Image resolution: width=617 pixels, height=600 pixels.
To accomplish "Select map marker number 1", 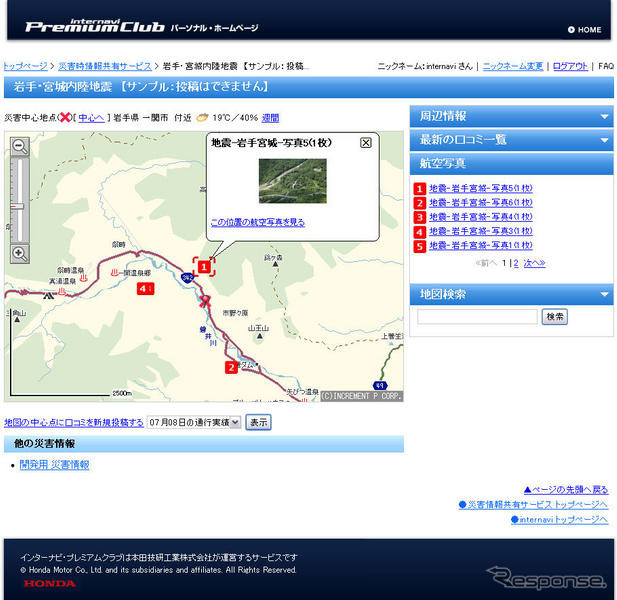I will (204, 267).
